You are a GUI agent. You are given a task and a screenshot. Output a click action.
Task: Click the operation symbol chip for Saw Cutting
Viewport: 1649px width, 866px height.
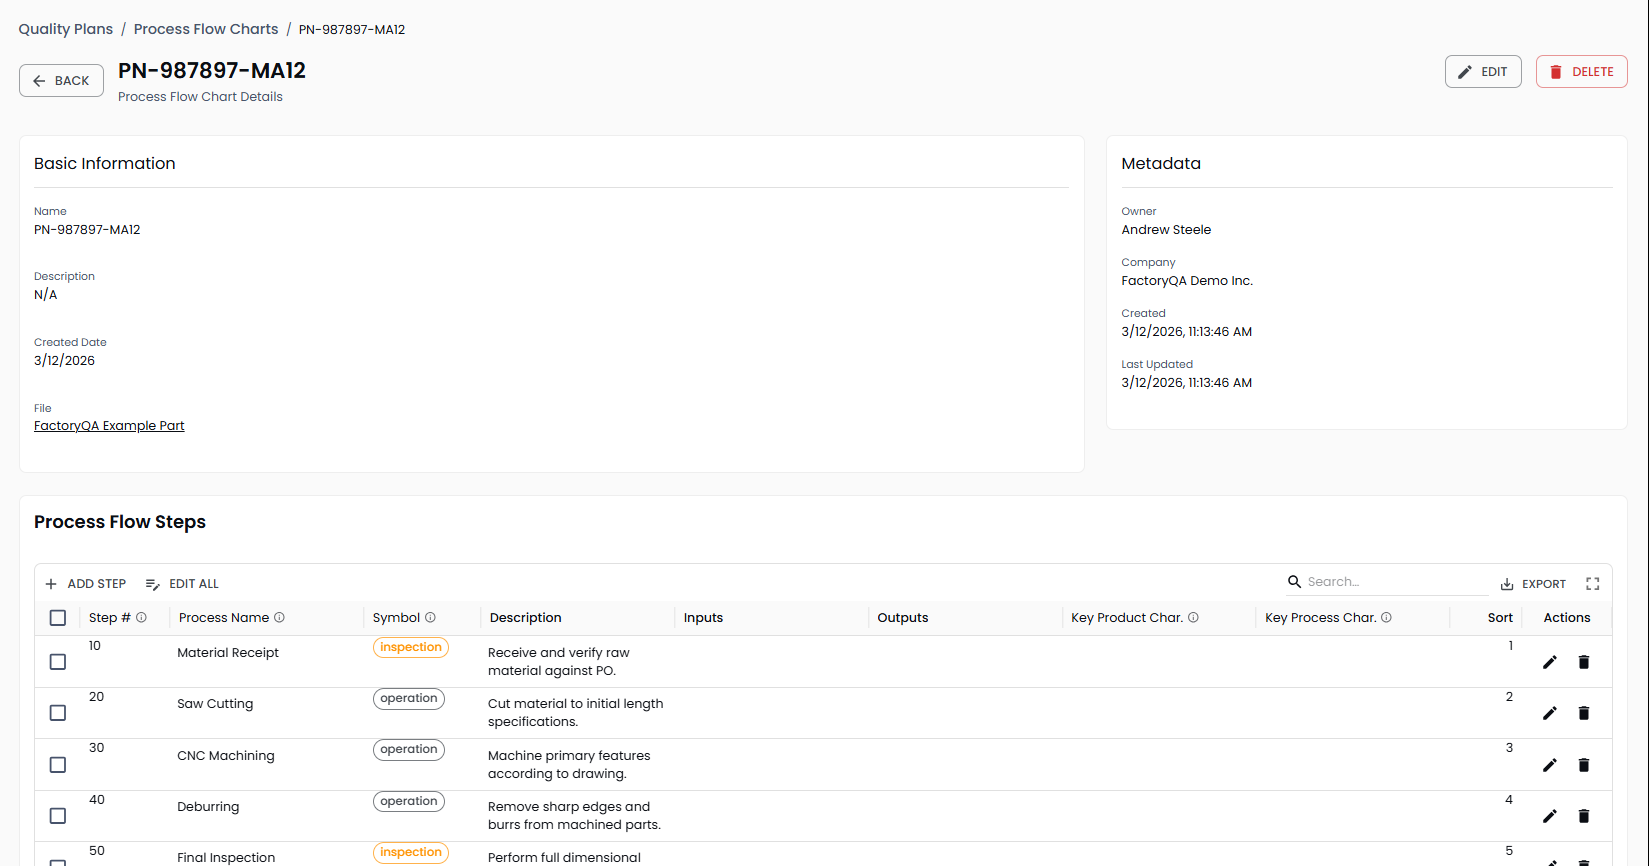click(408, 699)
